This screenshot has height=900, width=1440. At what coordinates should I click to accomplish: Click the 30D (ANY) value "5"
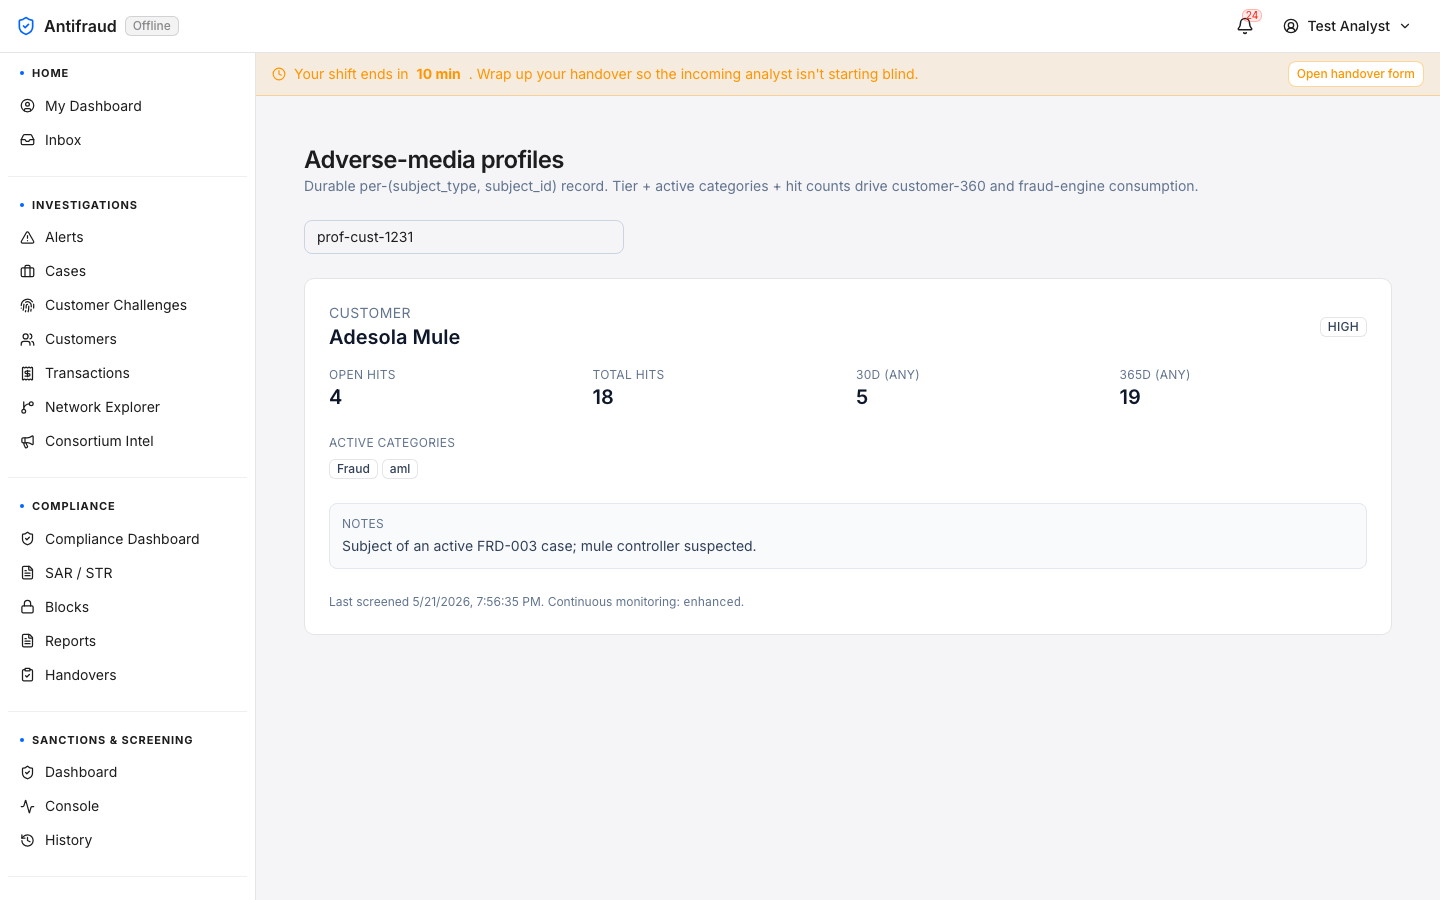(862, 397)
